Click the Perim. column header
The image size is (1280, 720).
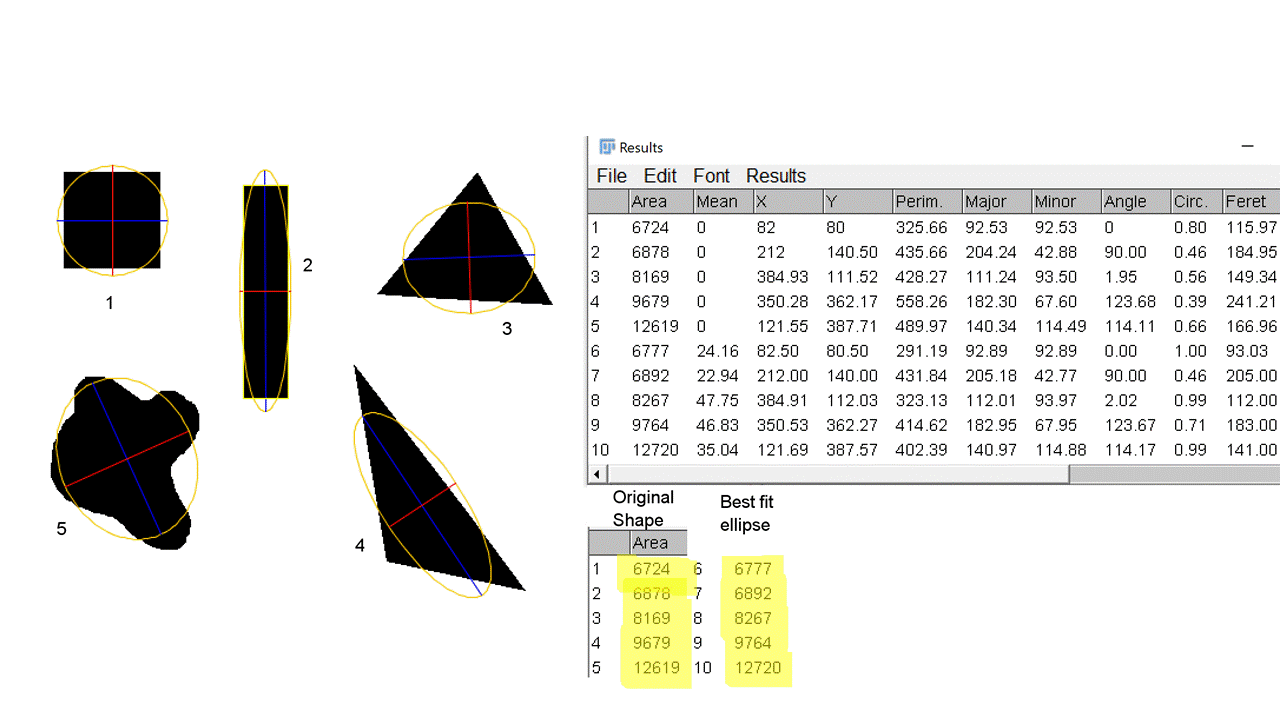point(919,202)
